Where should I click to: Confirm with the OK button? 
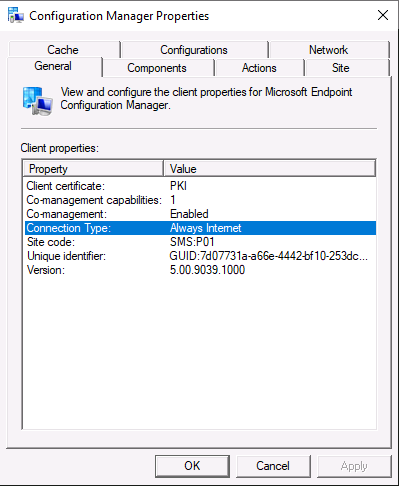[192, 466]
